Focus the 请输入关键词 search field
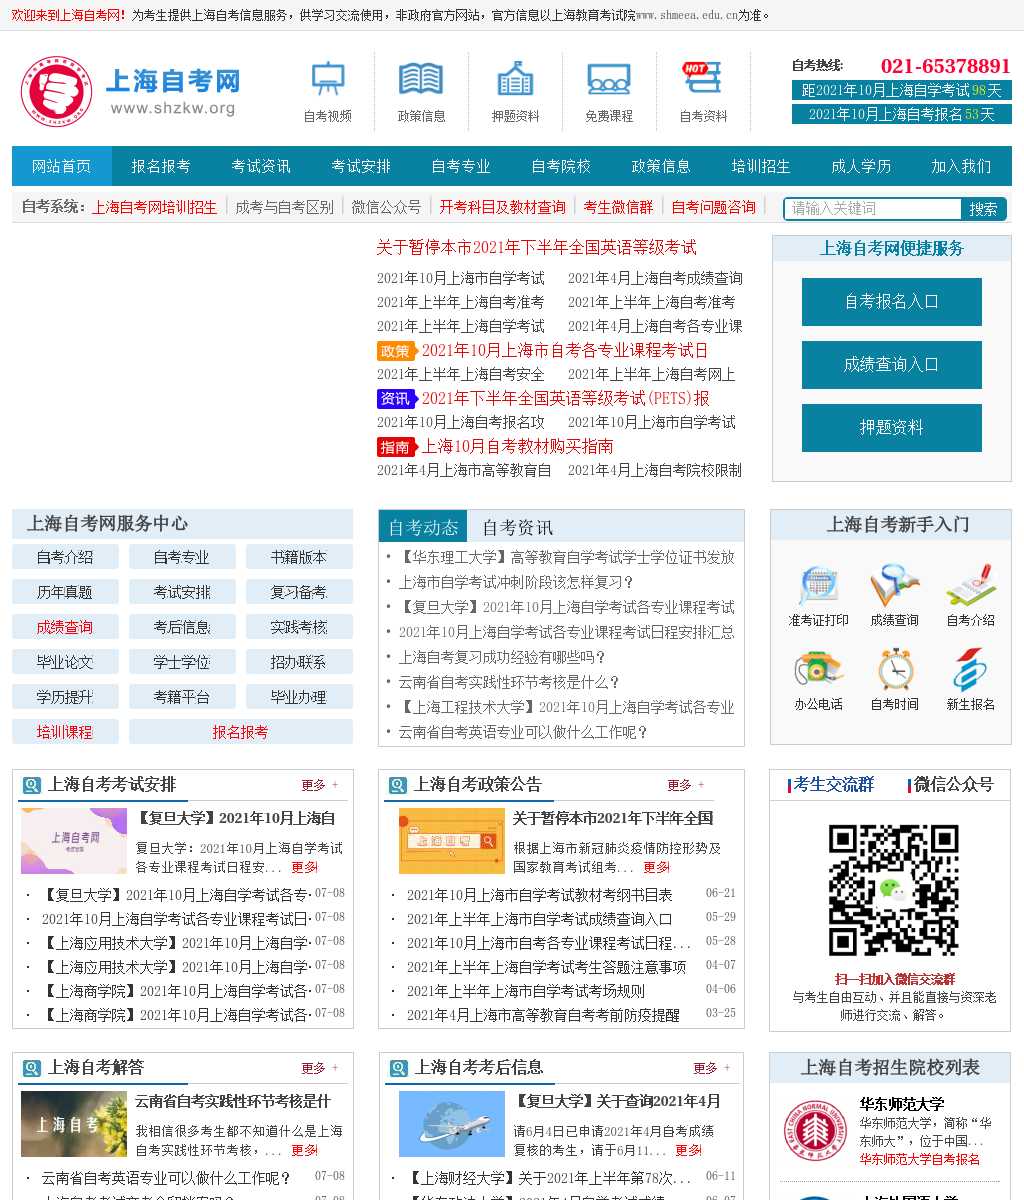The height and width of the screenshot is (1200, 1024). point(873,208)
